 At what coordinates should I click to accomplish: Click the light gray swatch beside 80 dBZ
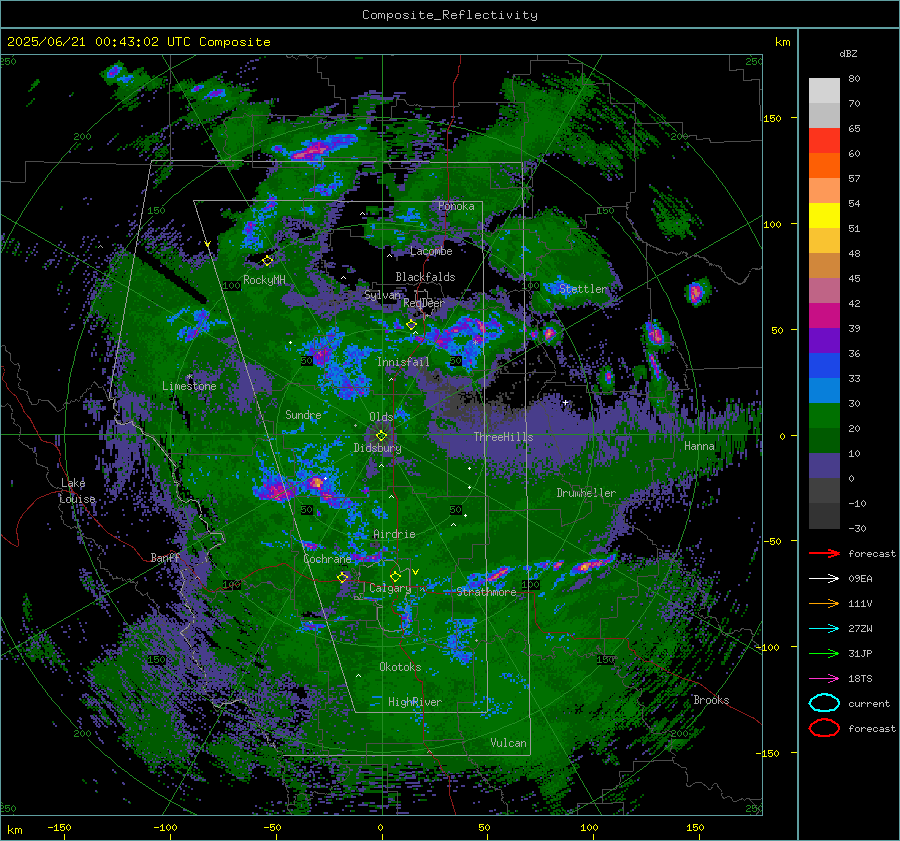(x=824, y=91)
